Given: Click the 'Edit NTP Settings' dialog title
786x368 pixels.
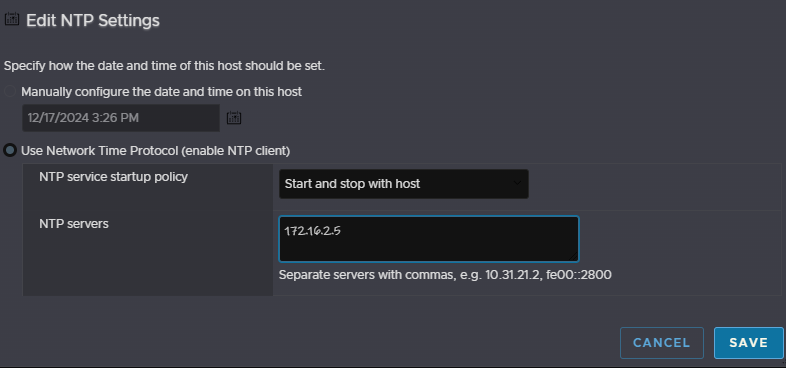Looking at the screenshot, I should tap(93, 21).
